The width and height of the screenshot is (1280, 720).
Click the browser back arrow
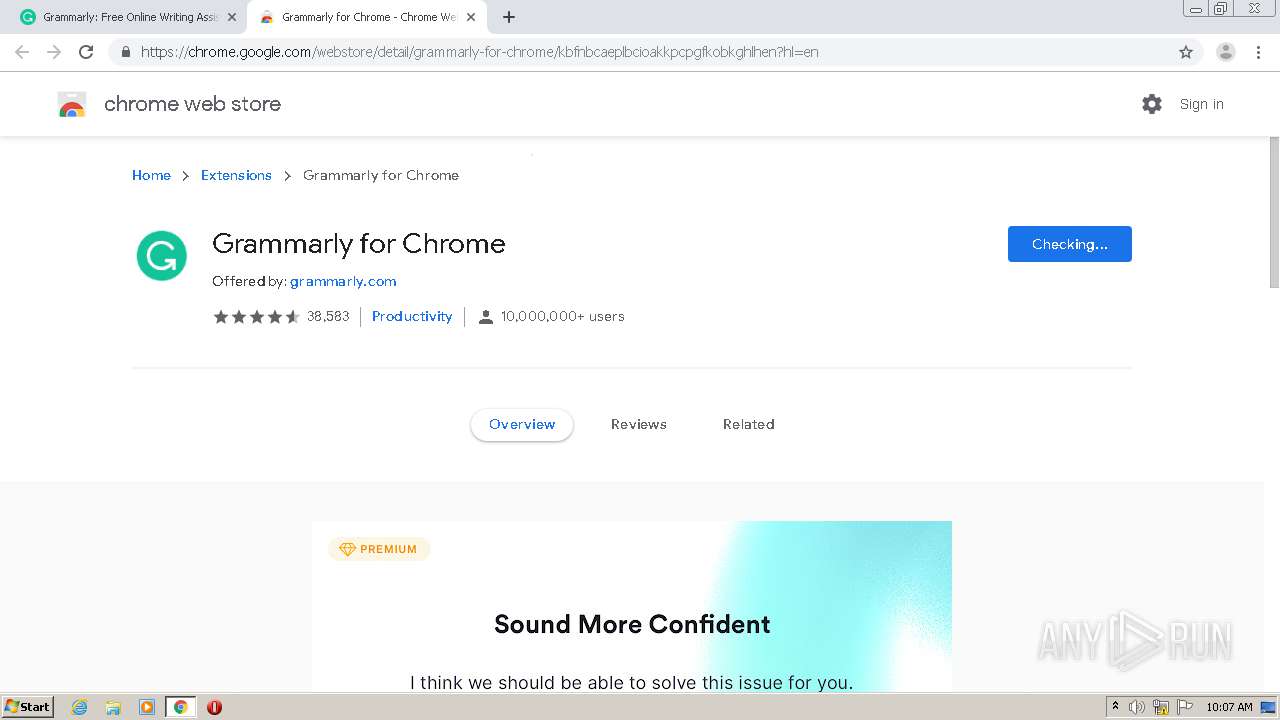coord(22,52)
